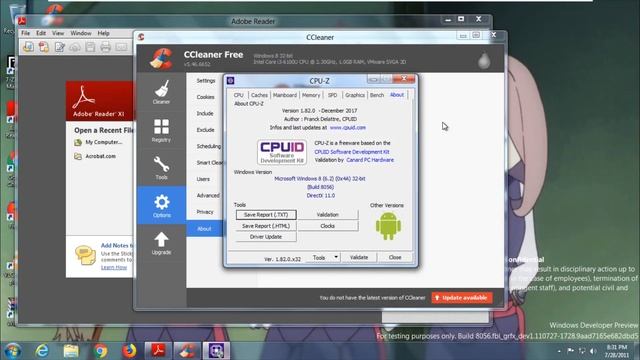Open the Tools wrench section in CCleaner
The height and width of the screenshot is (360, 640).
pyautogui.click(x=162, y=167)
